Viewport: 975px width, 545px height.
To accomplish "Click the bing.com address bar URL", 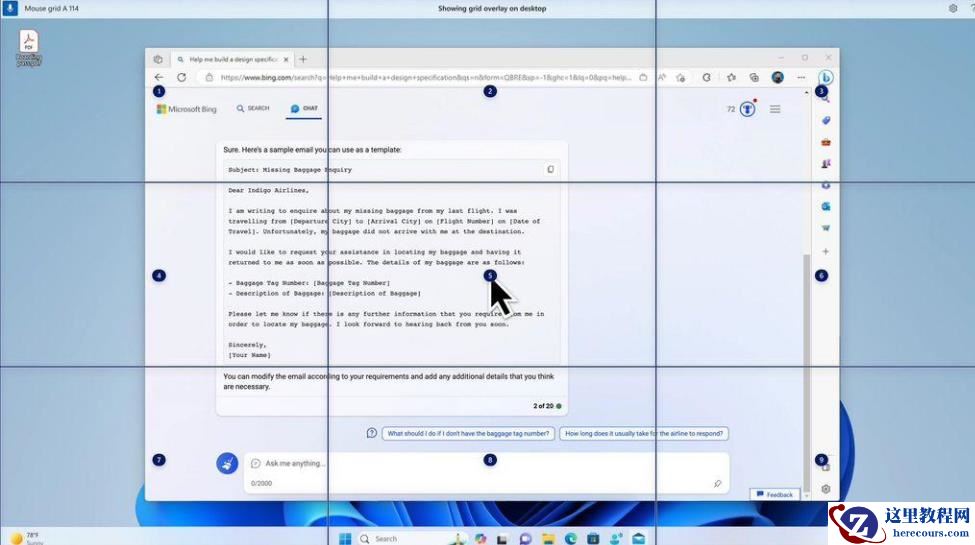I will [426, 77].
